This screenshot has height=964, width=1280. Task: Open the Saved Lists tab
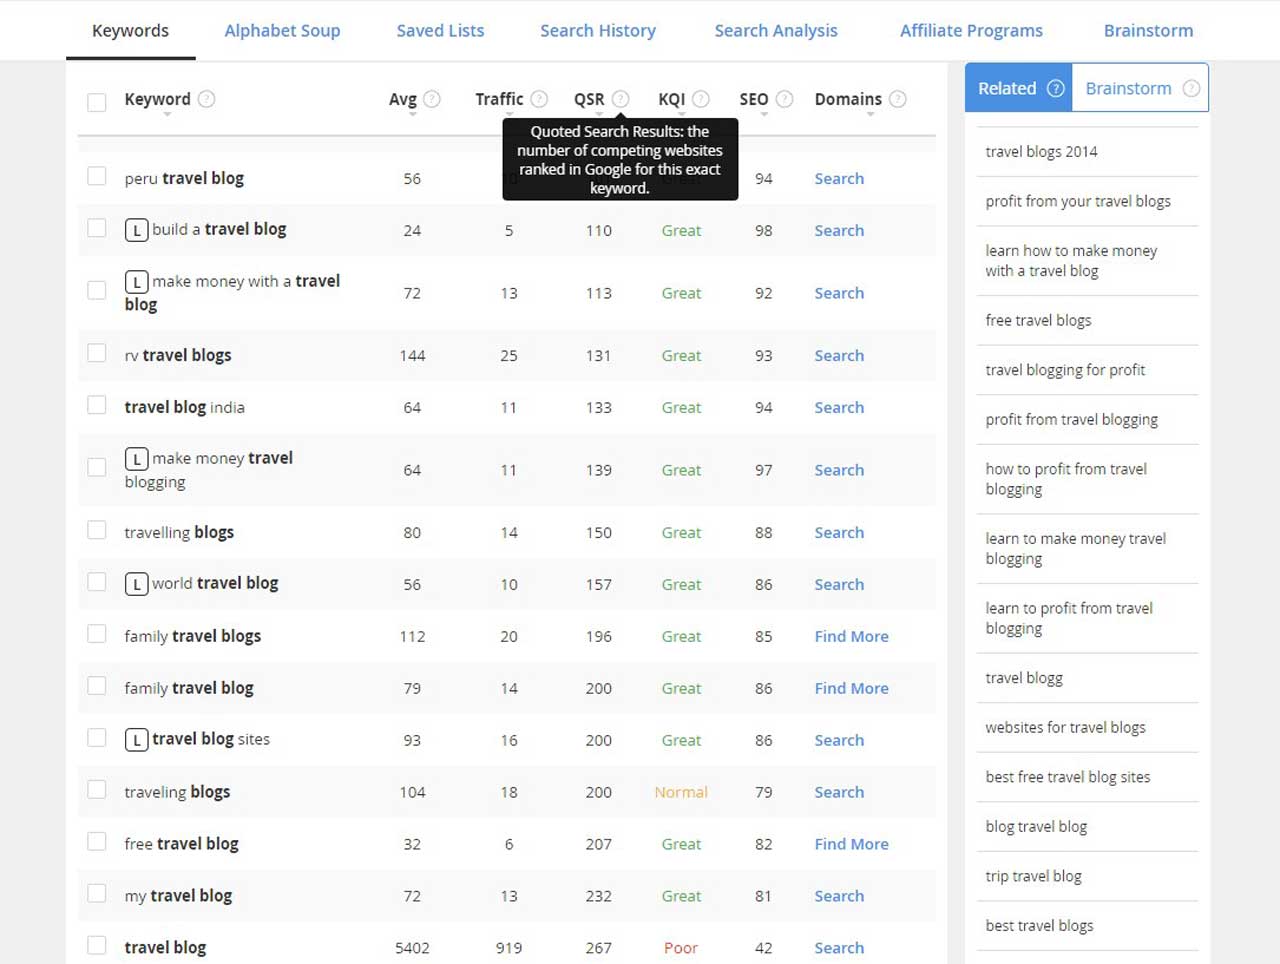click(440, 31)
